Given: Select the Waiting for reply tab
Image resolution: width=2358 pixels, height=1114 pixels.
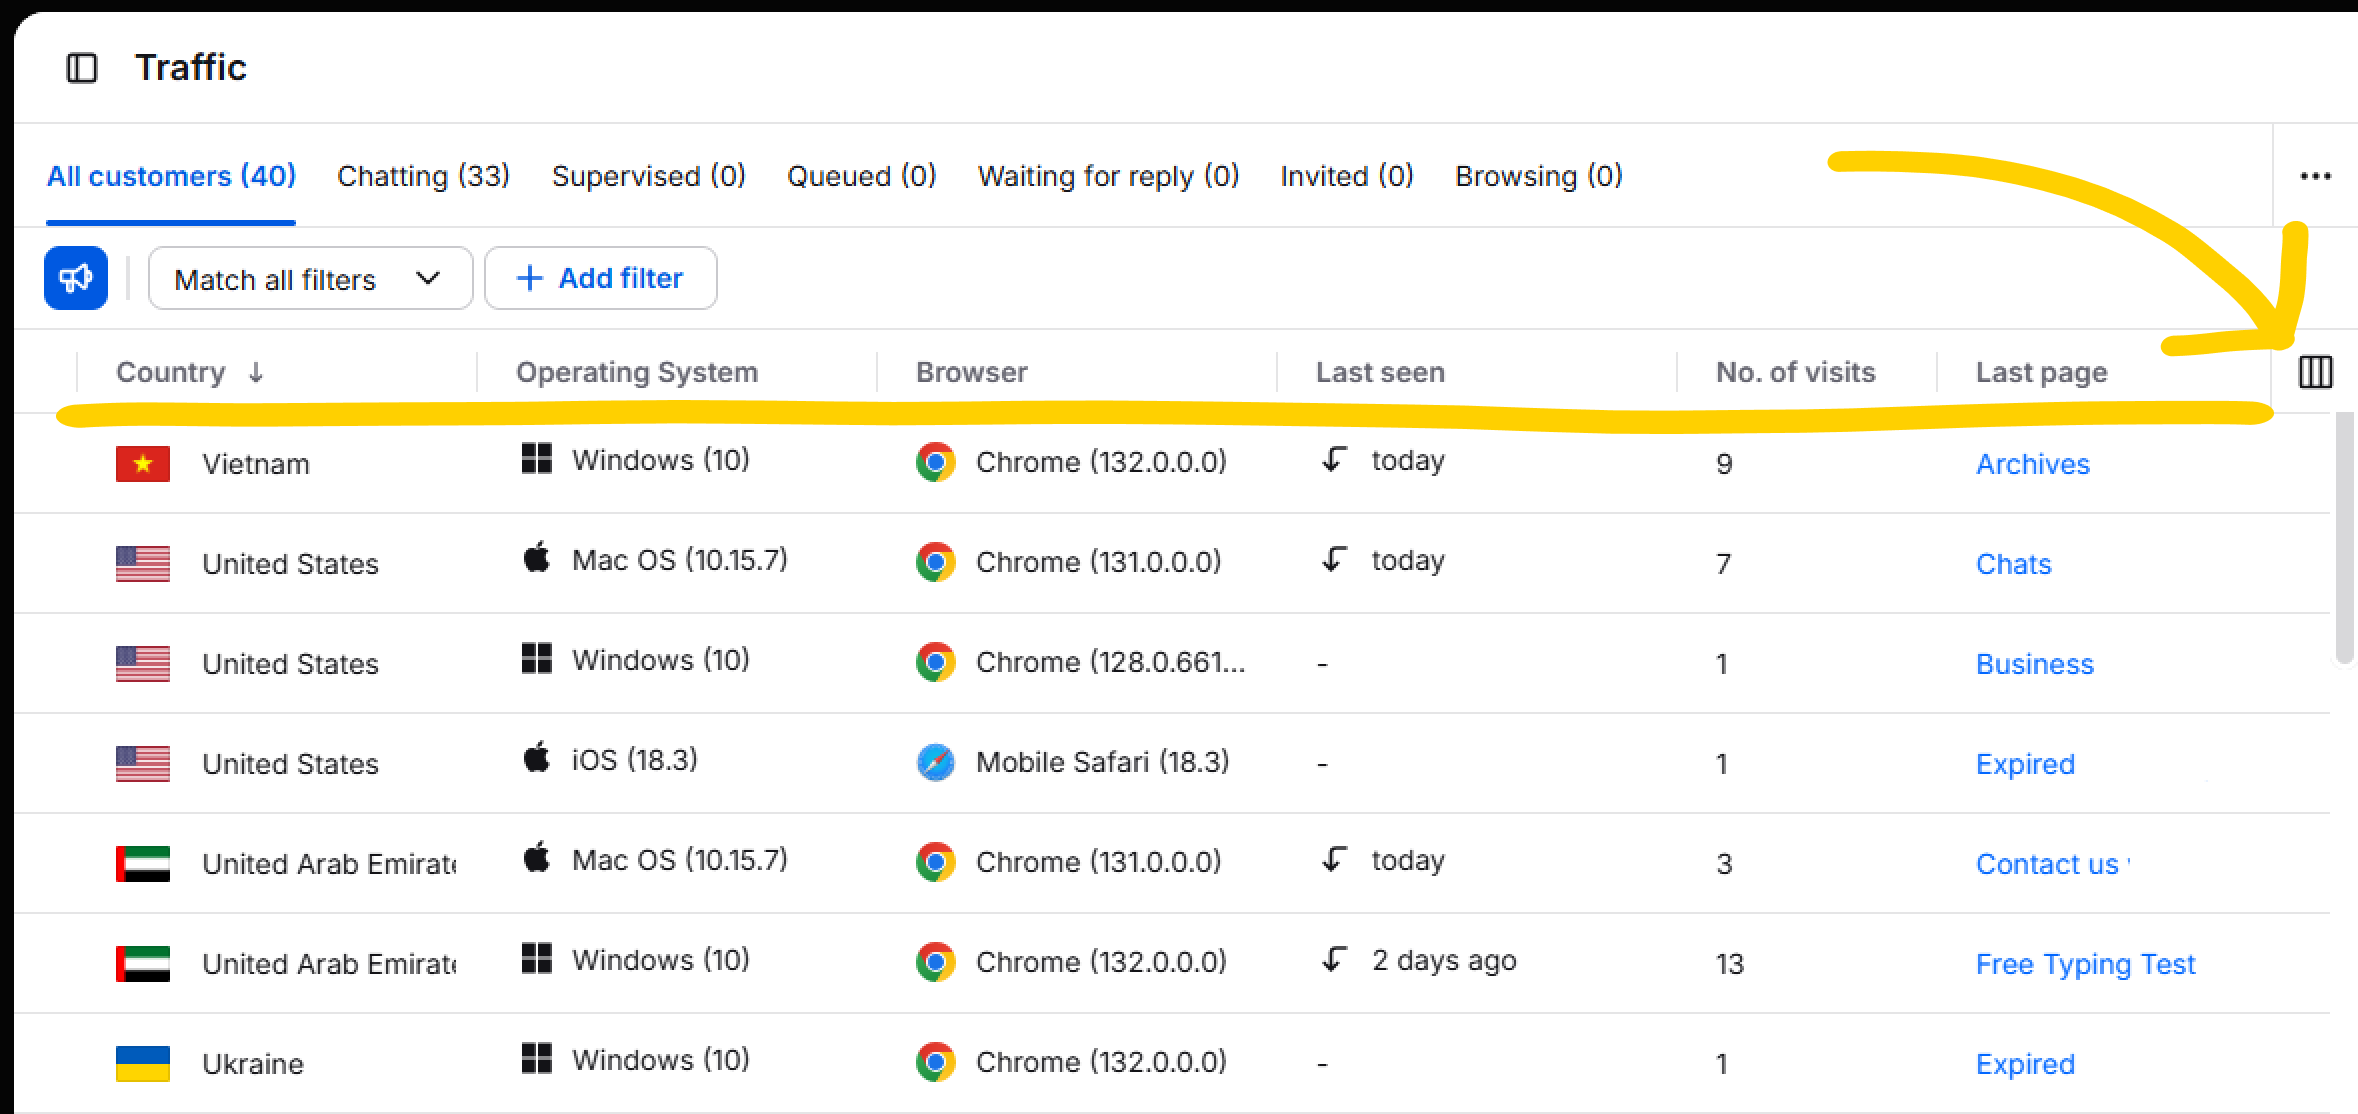Looking at the screenshot, I should [x=1108, y=175].
